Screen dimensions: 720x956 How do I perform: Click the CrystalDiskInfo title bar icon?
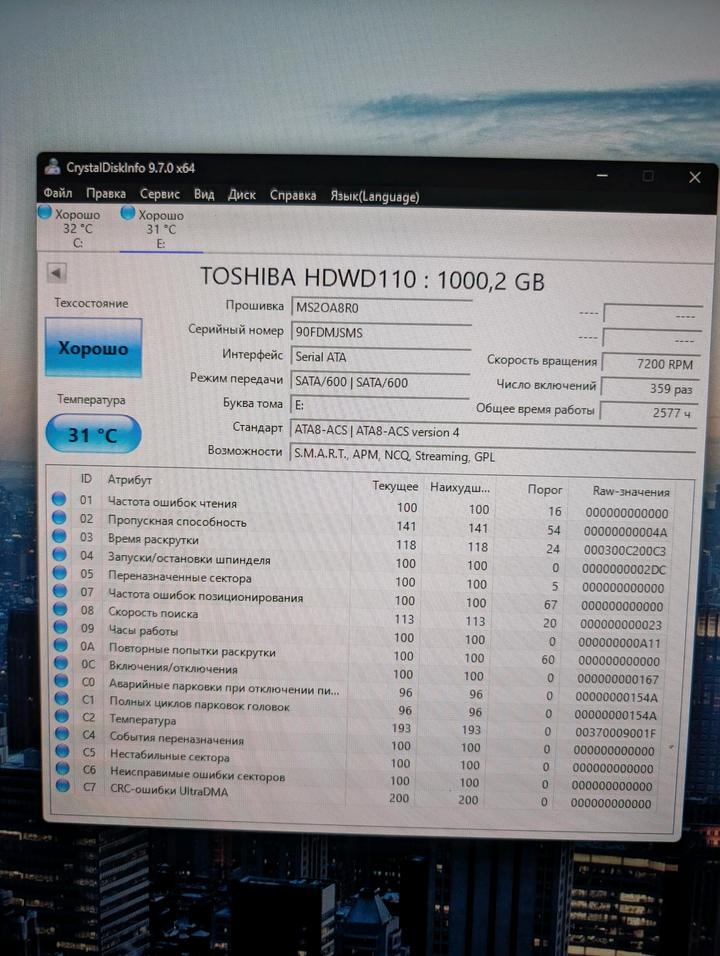tap(52, 166)
